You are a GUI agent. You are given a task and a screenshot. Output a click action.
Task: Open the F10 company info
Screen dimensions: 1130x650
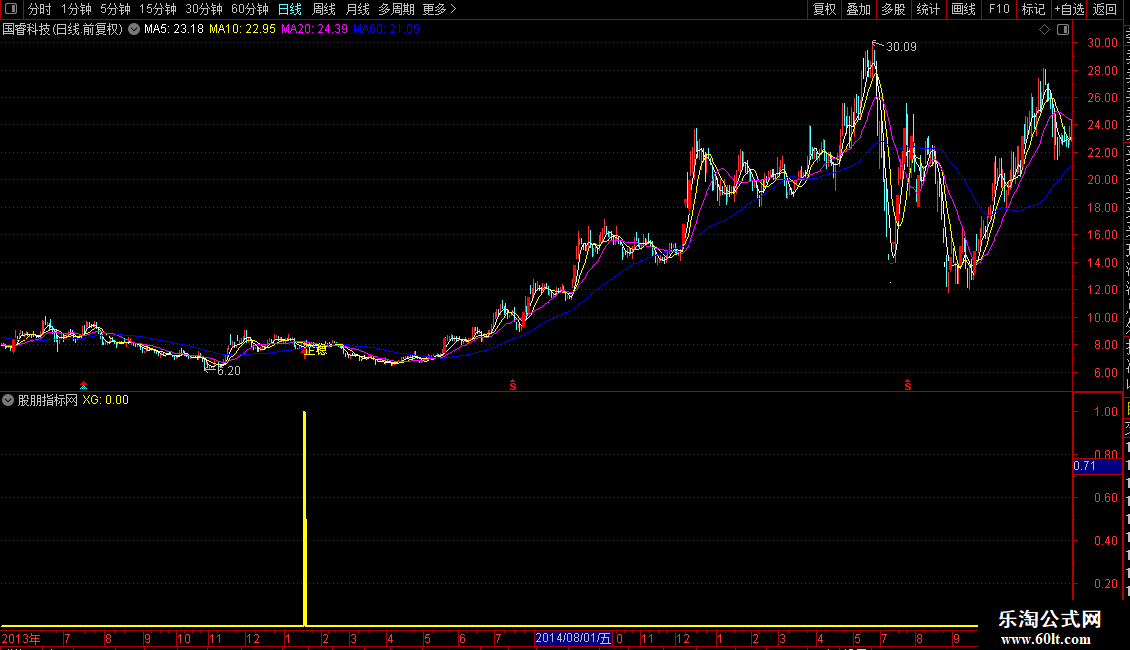click(999, 9)
